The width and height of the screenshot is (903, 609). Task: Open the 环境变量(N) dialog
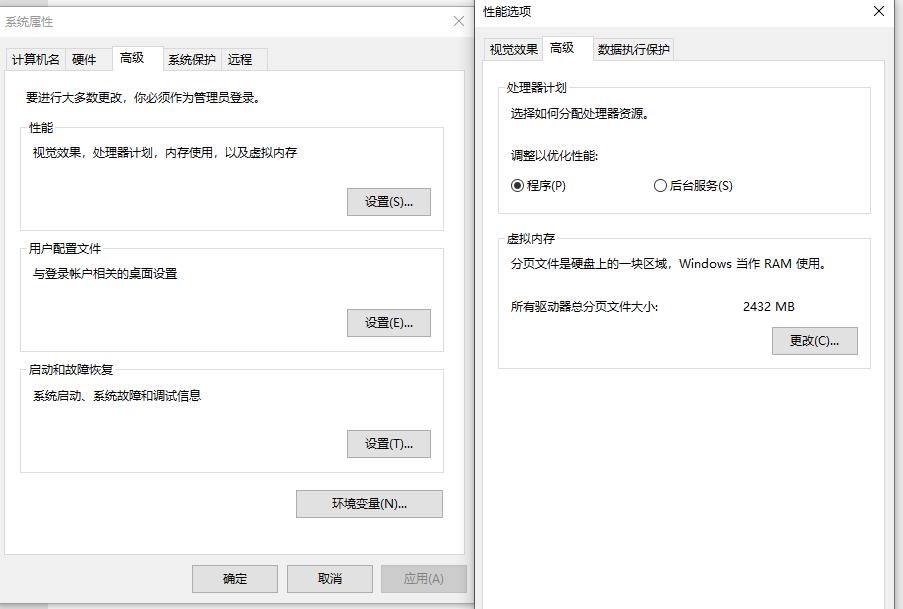(x=368, y=503)
